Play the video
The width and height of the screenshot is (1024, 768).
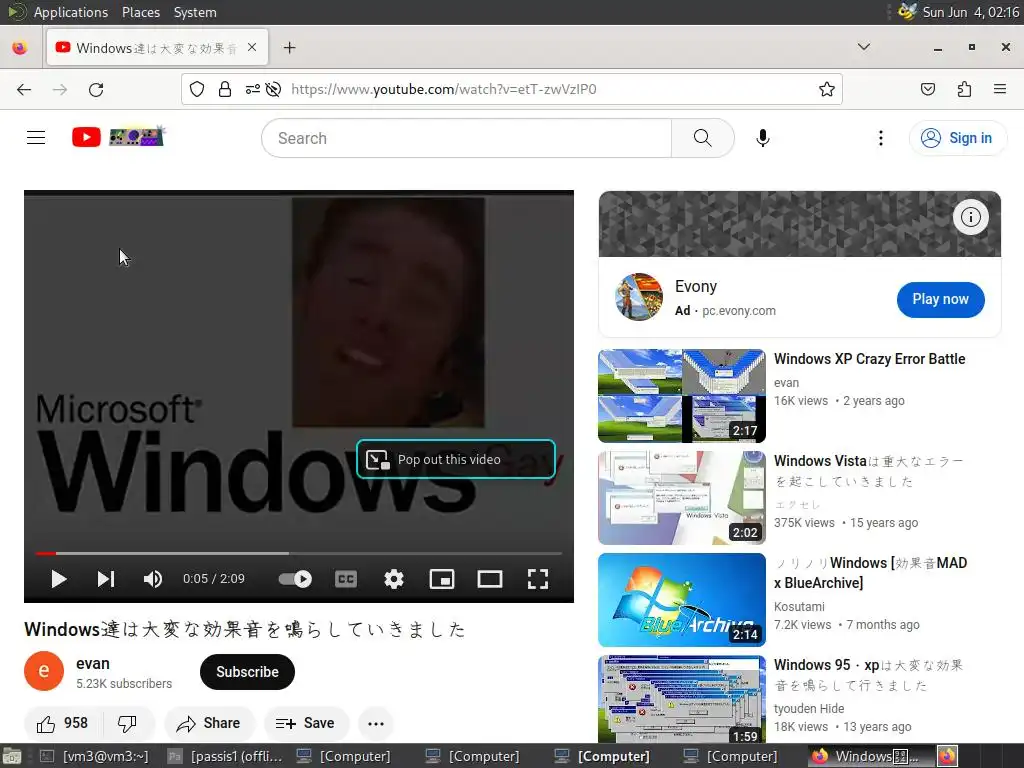click(59, 579)
